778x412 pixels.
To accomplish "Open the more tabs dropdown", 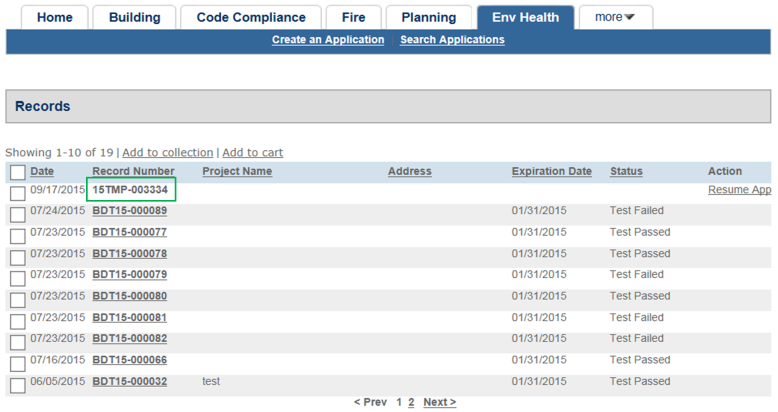I will click(615, 17).
